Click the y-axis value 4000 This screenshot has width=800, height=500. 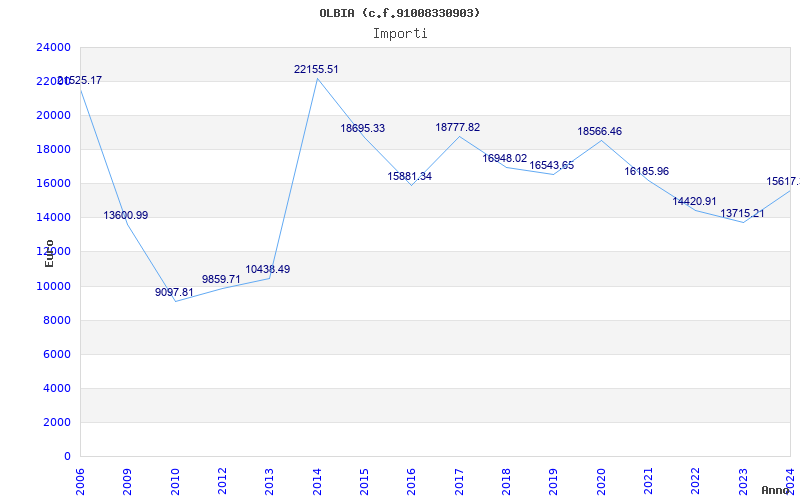tap(56, 389)
